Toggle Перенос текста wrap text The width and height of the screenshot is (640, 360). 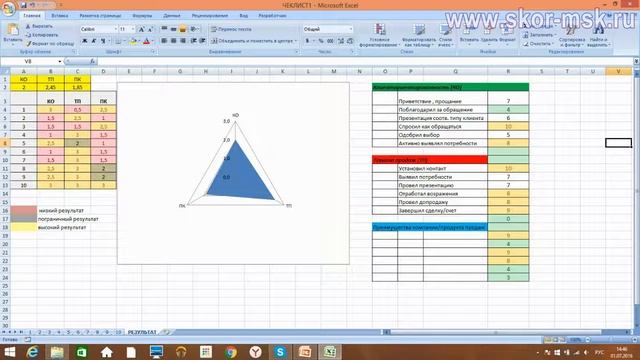(231, 29)
